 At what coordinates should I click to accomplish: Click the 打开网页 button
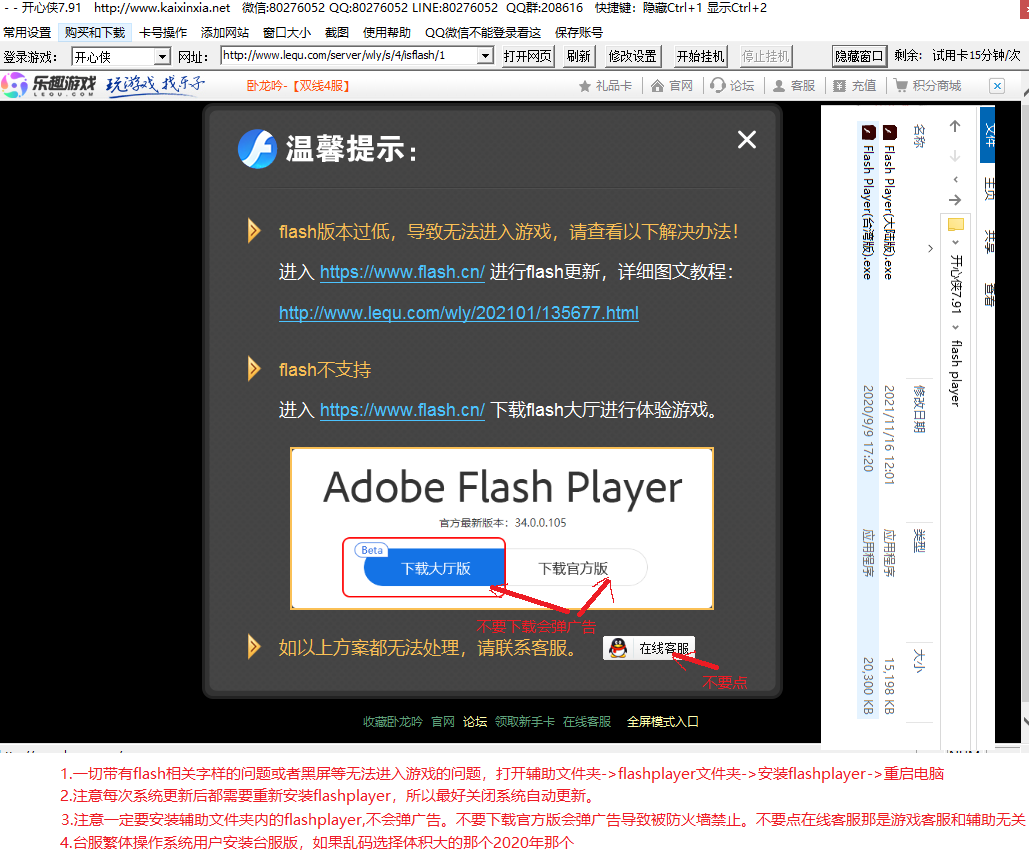click(528, 56)
